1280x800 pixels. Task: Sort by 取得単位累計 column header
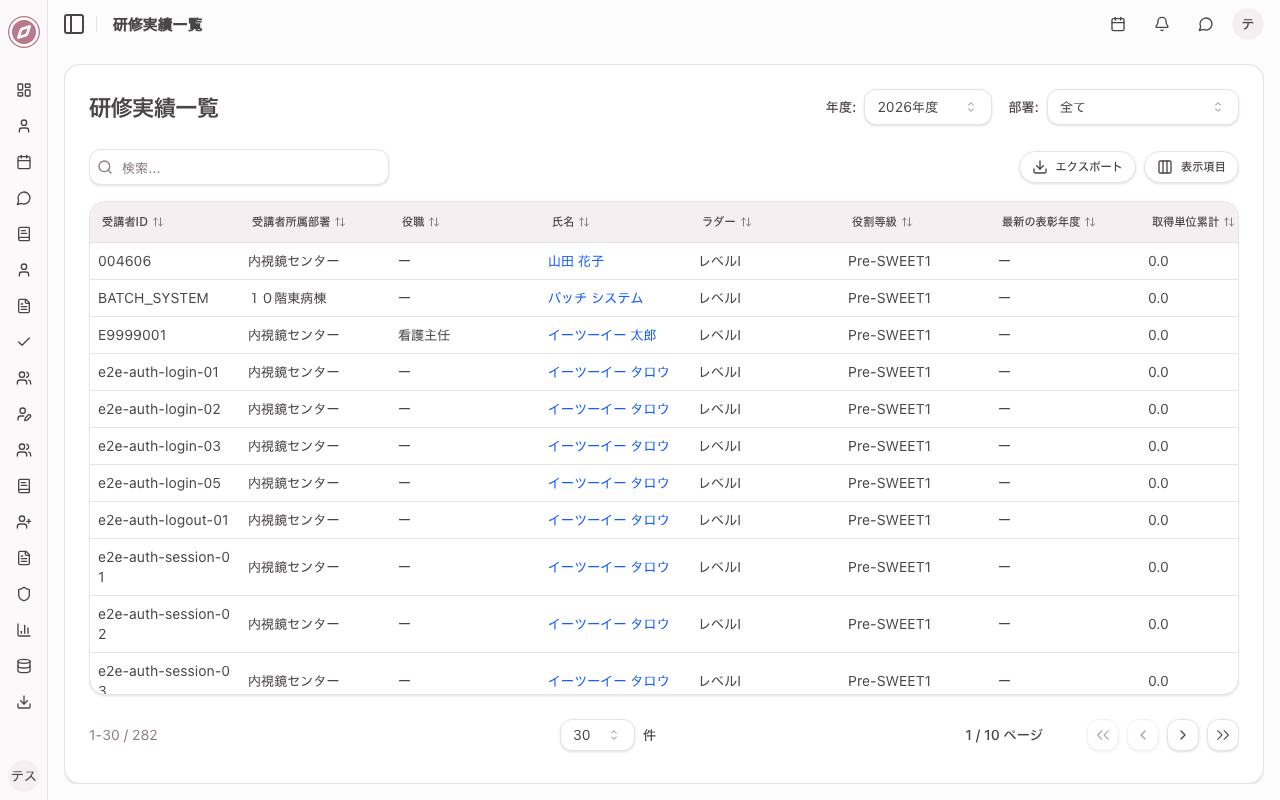[x=1193, y=222]
